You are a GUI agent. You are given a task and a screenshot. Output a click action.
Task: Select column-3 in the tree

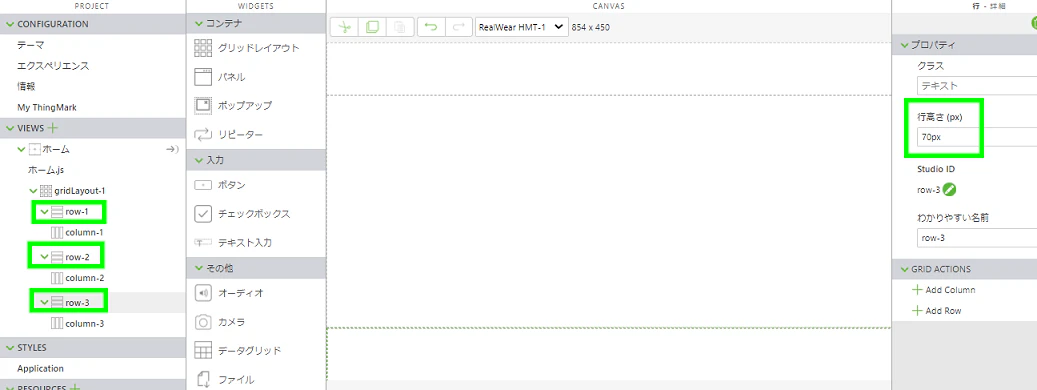[x=85, y=324]
